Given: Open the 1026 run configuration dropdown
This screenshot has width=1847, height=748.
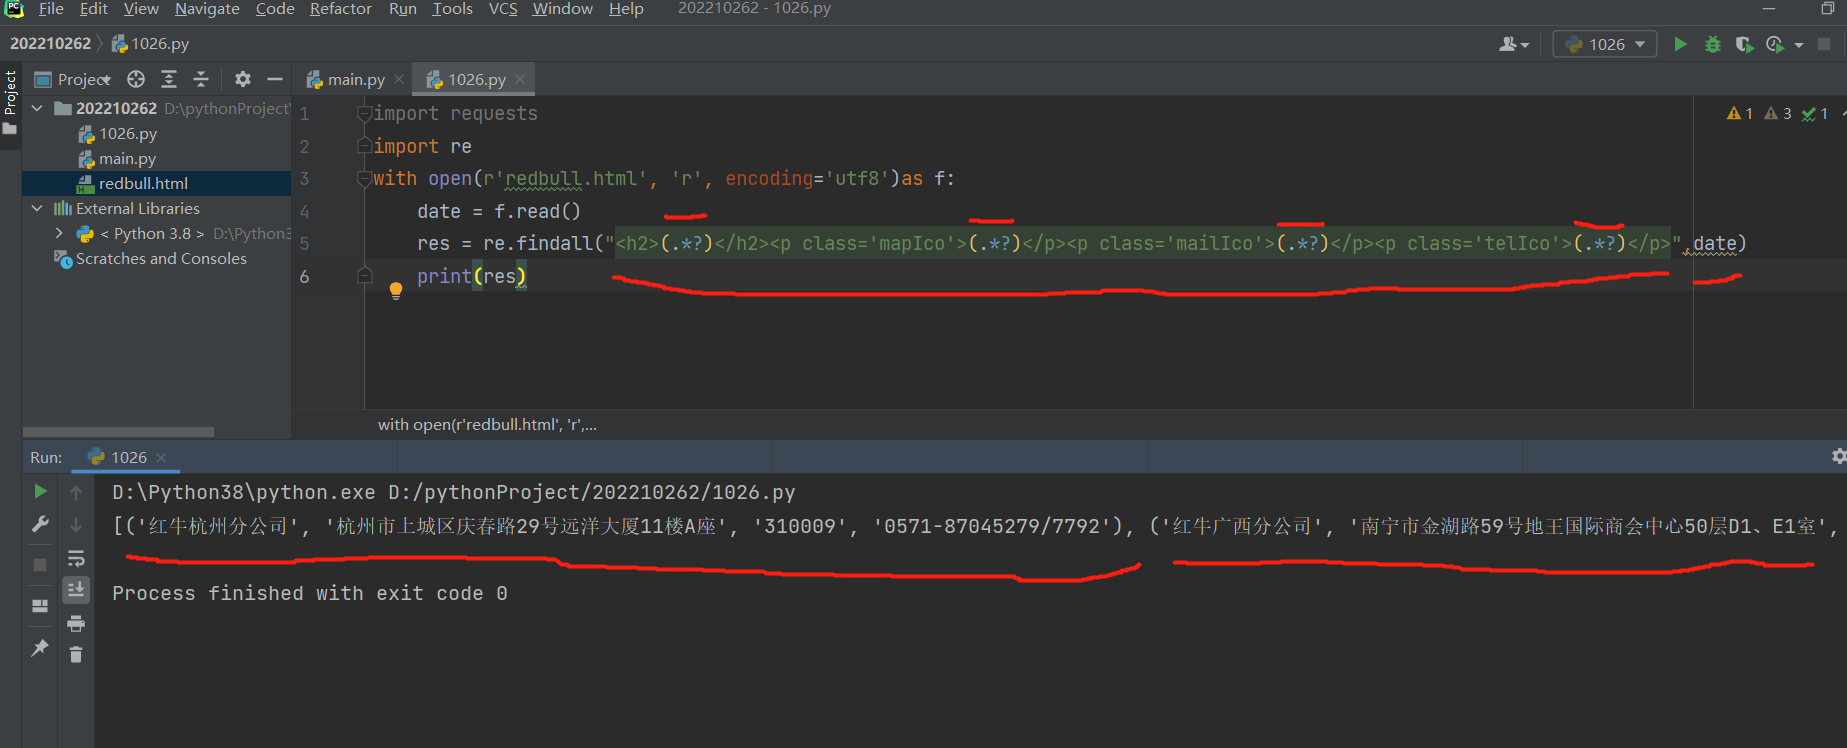Looking at the screenshot, I should [x=1605, y=44].
